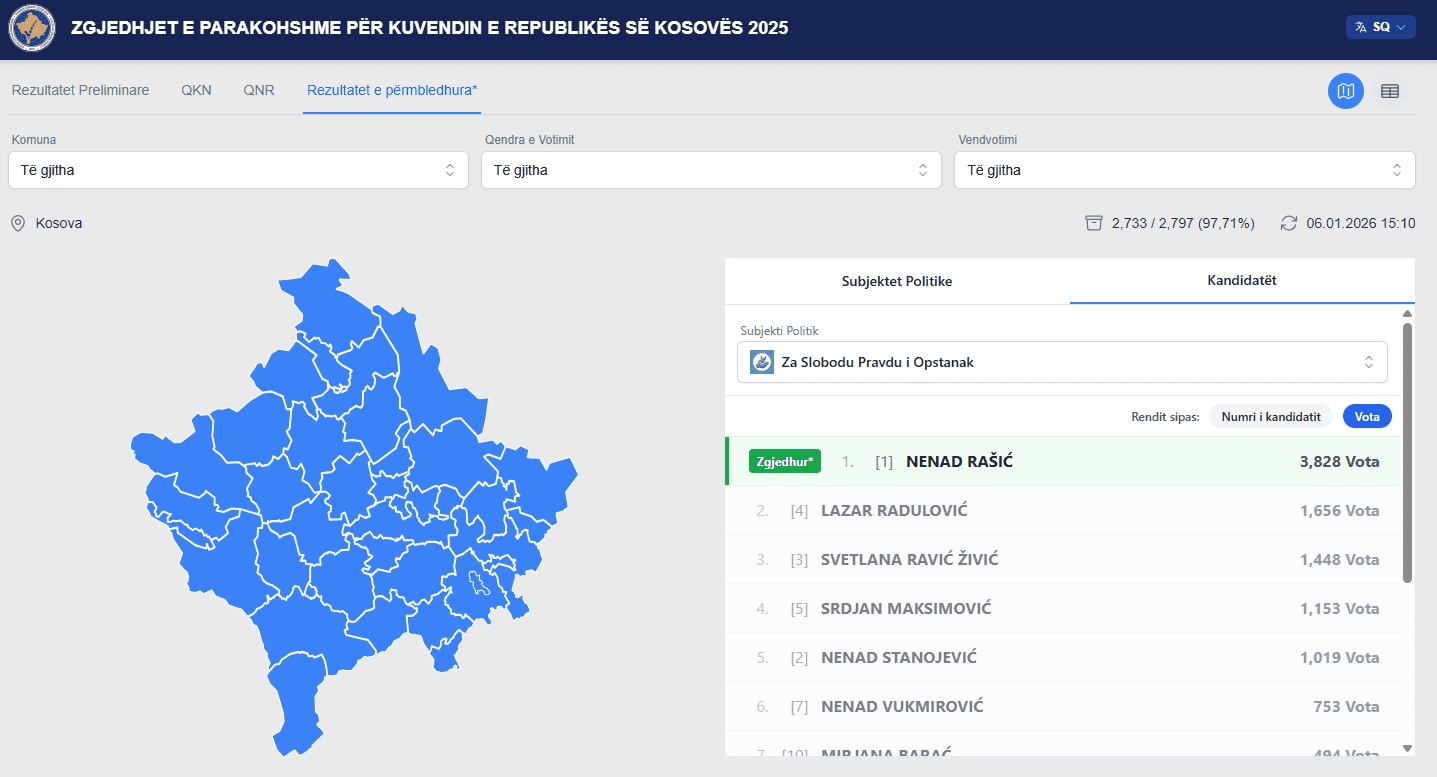Select the QKN tab

(196, 90)
